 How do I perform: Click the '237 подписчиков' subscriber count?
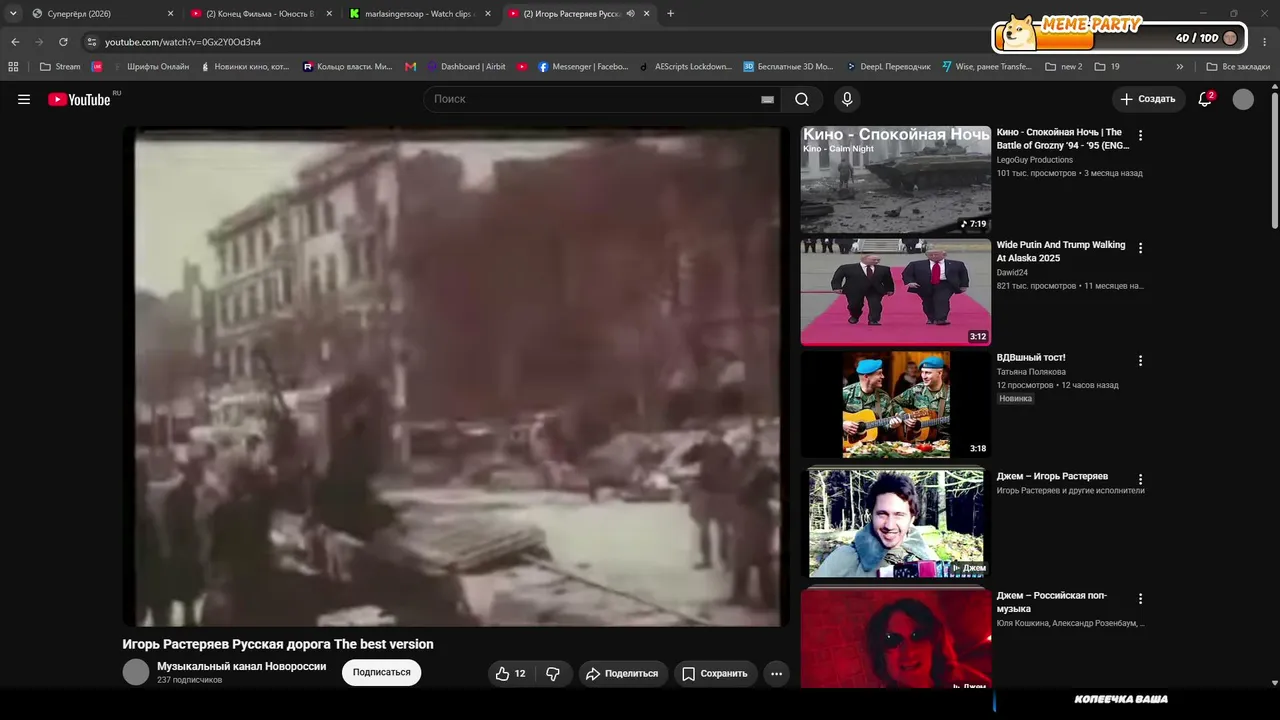(x=189, y=680)
